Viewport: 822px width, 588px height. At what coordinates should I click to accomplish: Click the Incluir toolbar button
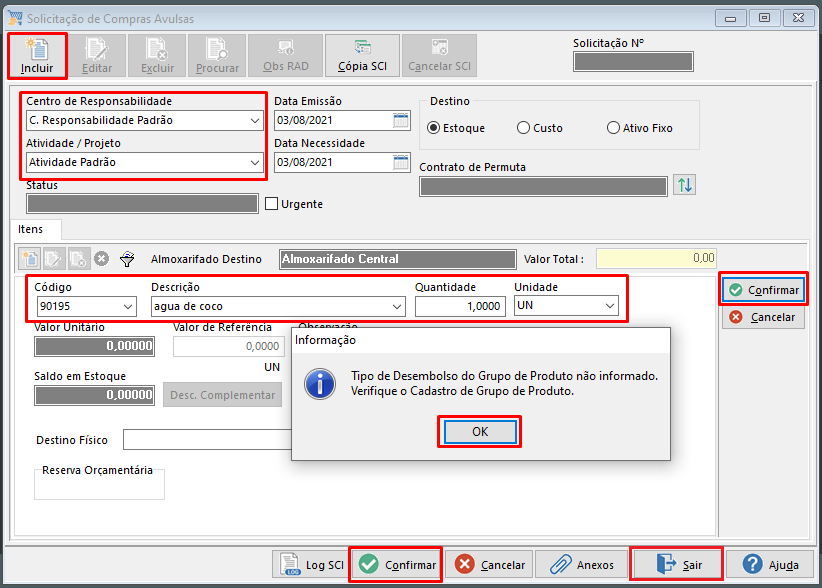coord(37,56)
